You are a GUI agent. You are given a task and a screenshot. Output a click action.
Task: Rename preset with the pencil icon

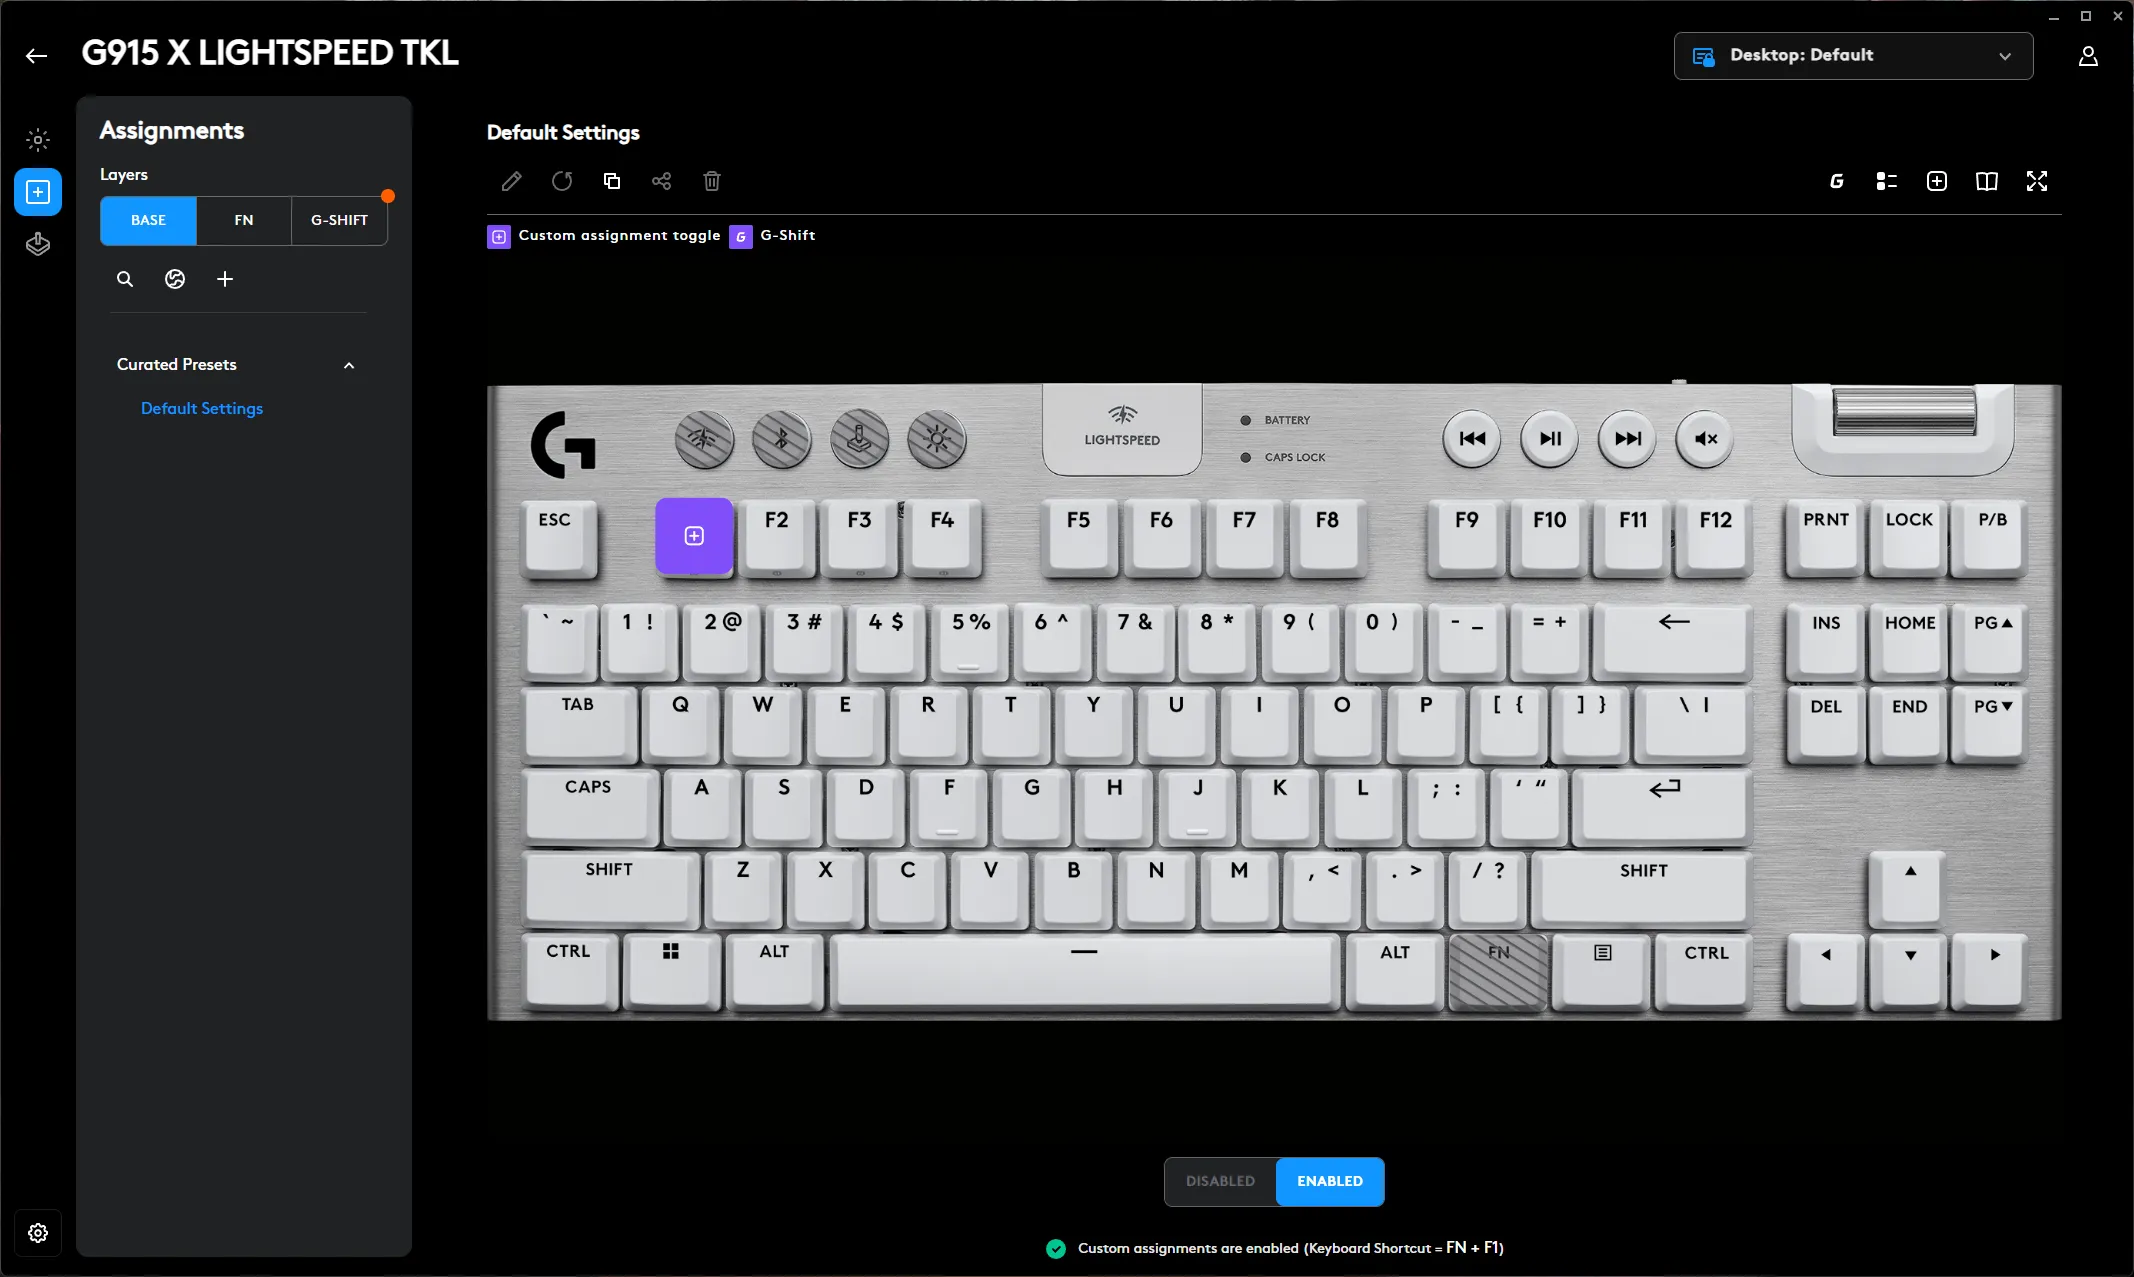(x=511, y=181)
